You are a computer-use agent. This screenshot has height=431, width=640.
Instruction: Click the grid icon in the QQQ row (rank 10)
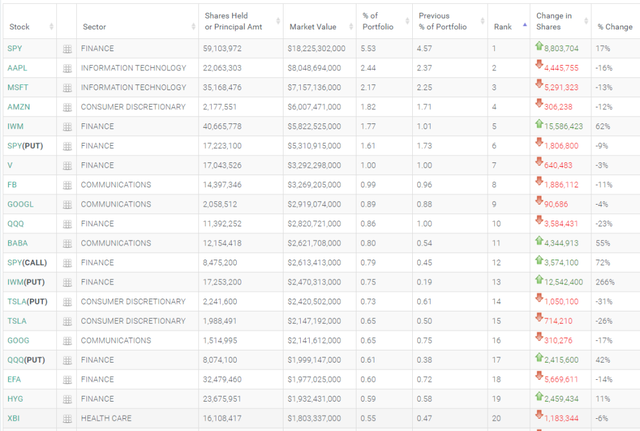[67, 224]
